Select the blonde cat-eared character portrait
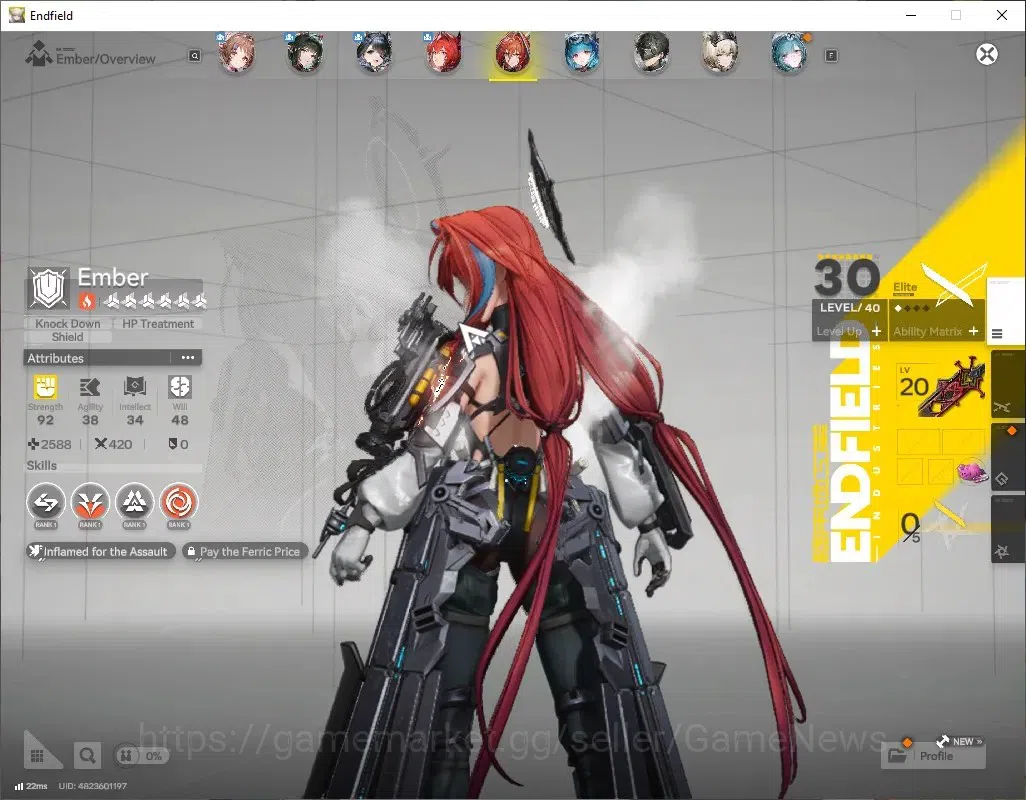Screen dimensions: 1026x800 coord(720,53)
